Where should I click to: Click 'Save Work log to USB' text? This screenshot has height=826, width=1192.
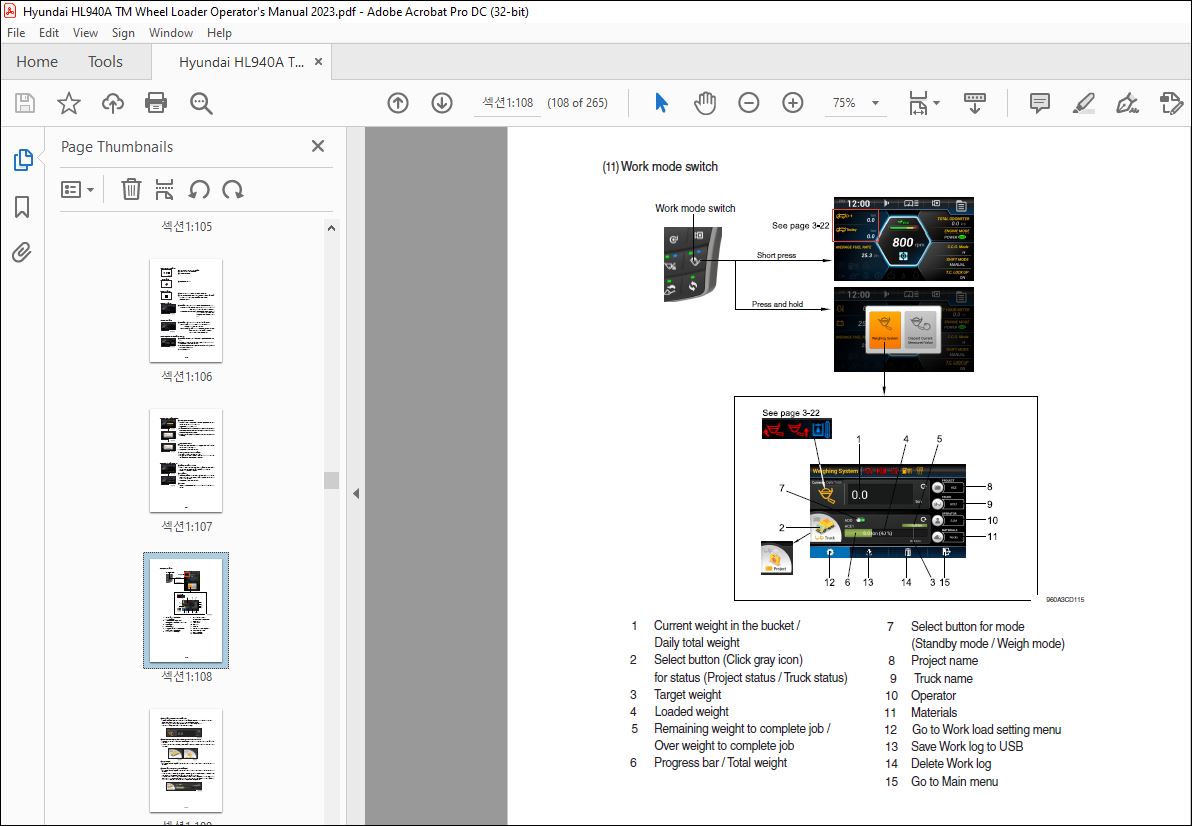967,746
